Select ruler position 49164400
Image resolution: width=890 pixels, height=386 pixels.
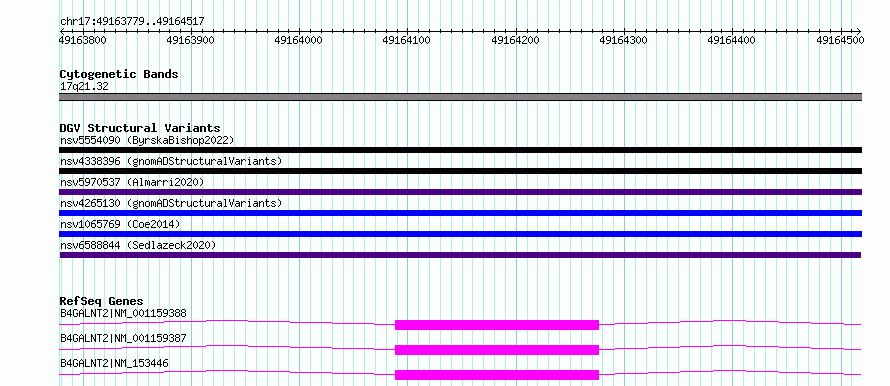pyautogui.click(x=732, y=40)
